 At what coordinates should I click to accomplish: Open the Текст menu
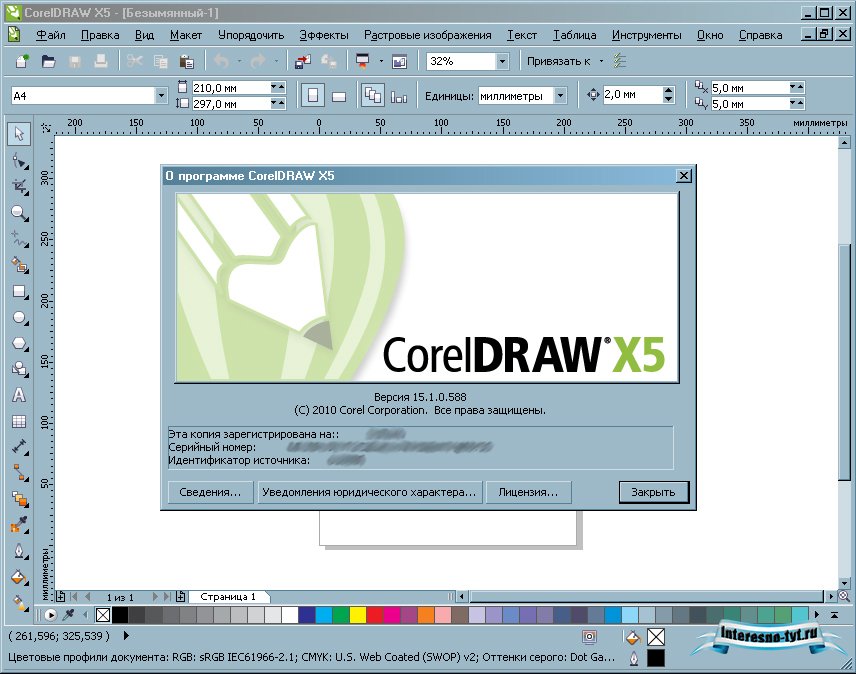522,35
